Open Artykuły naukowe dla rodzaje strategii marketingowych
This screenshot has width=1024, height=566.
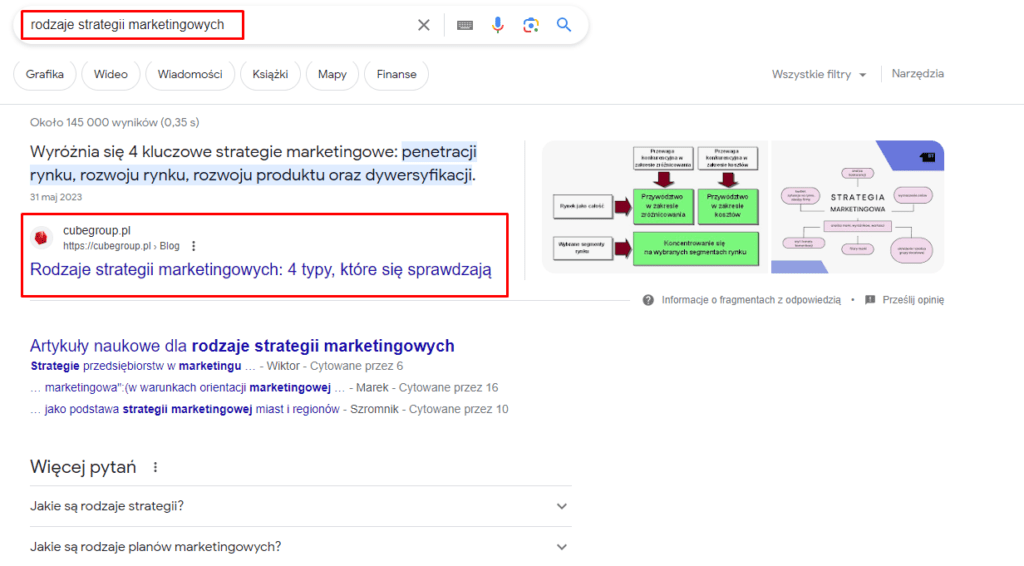pos(242,346)
